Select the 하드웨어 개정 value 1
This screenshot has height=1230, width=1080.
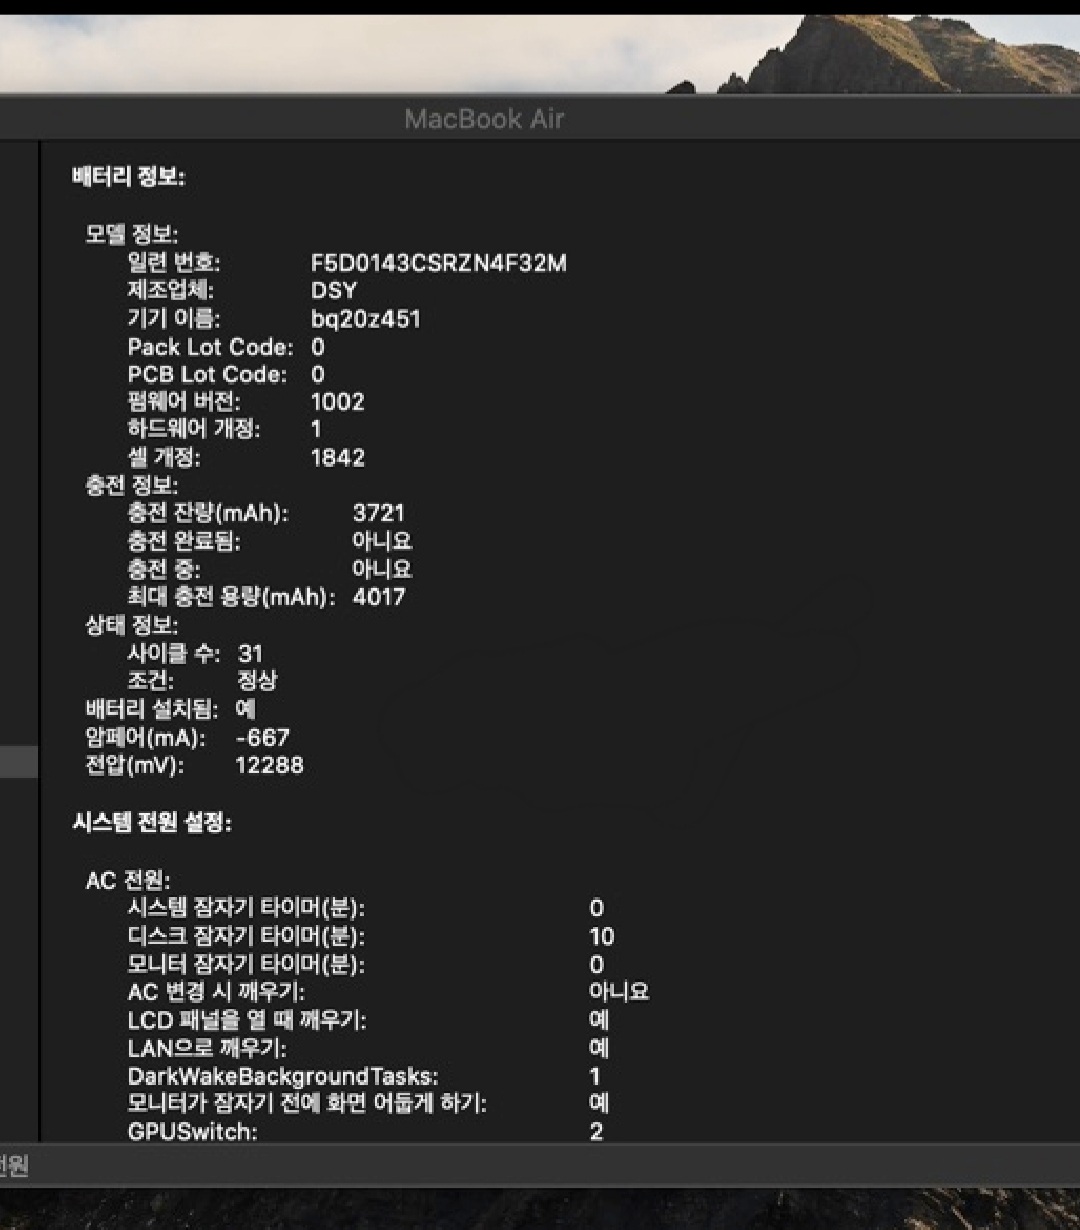click(316, 430)
